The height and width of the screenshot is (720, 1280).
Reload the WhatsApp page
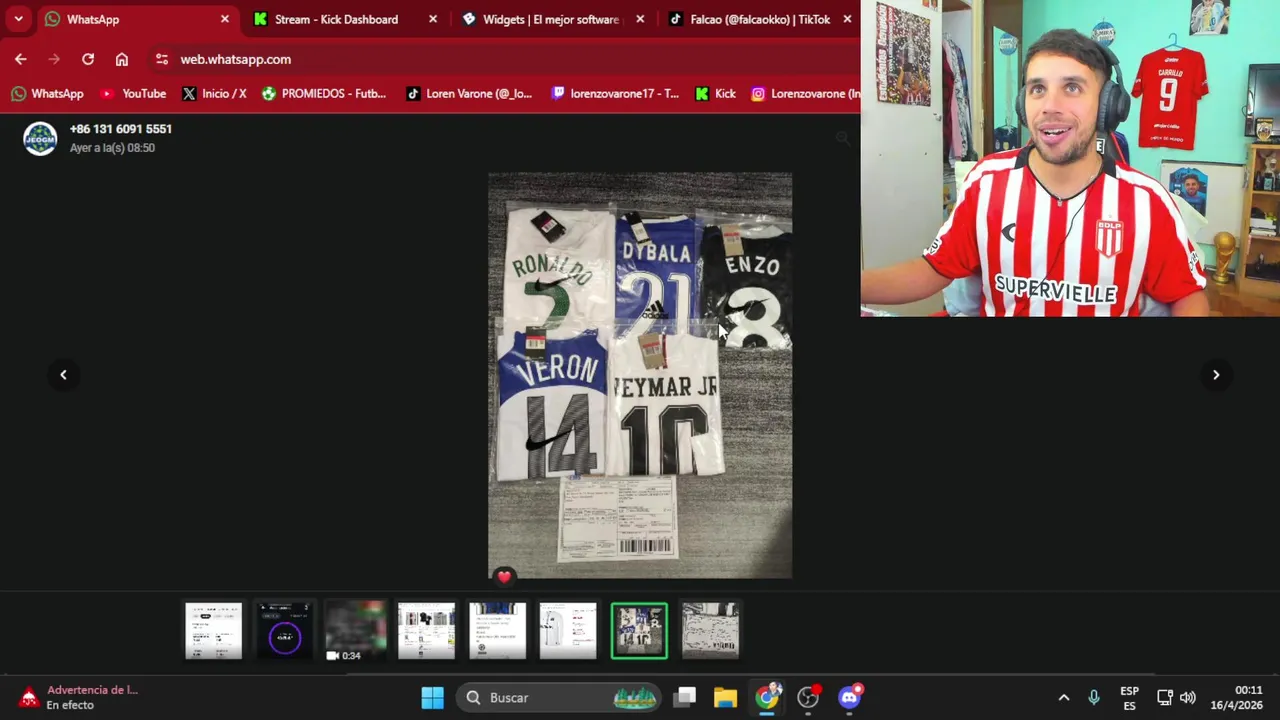pyautogui.click(x=88, y=59)
